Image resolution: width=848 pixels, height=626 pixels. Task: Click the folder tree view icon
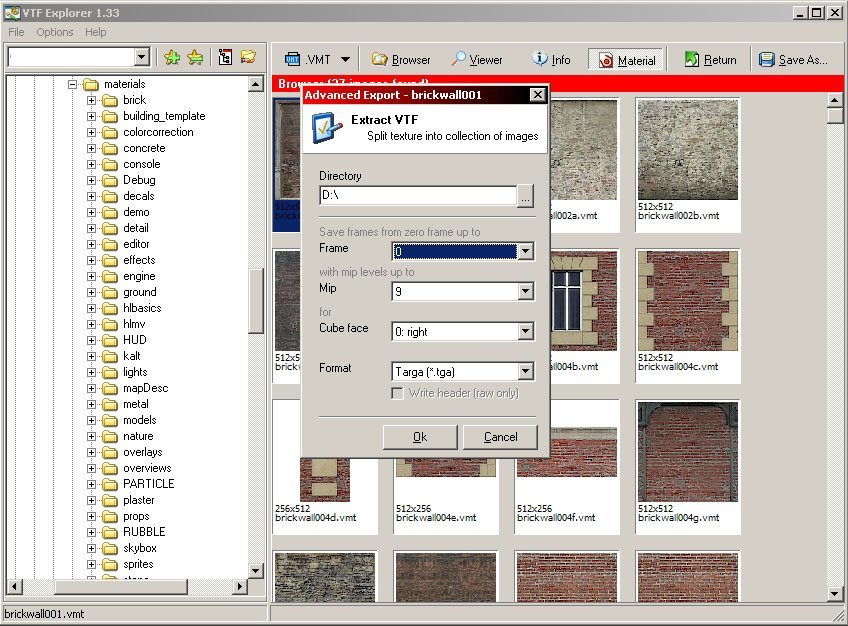[225, 57]
